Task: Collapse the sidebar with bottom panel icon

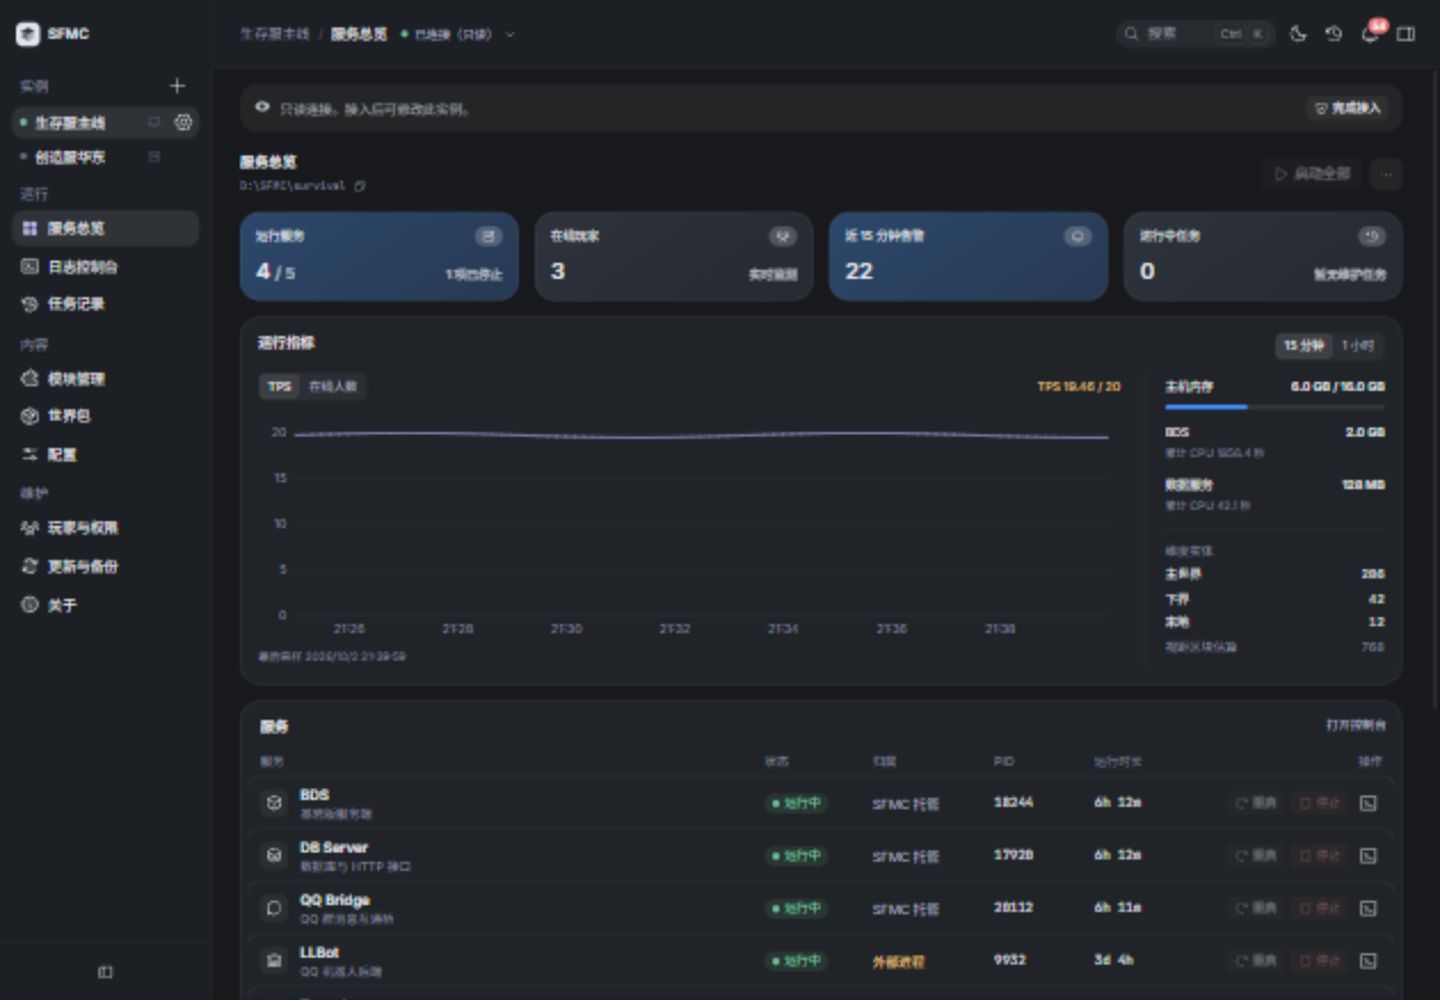Action: point(105,972)
